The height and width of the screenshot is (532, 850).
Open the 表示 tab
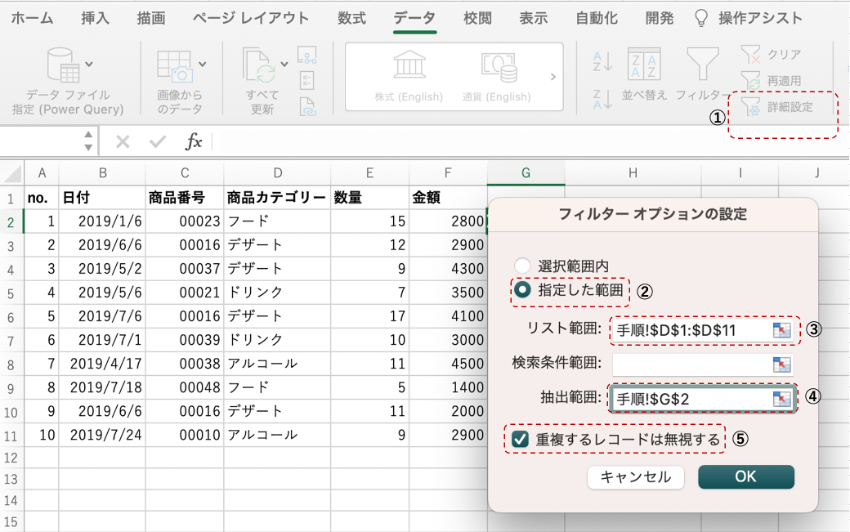click(x=534, y=18)
